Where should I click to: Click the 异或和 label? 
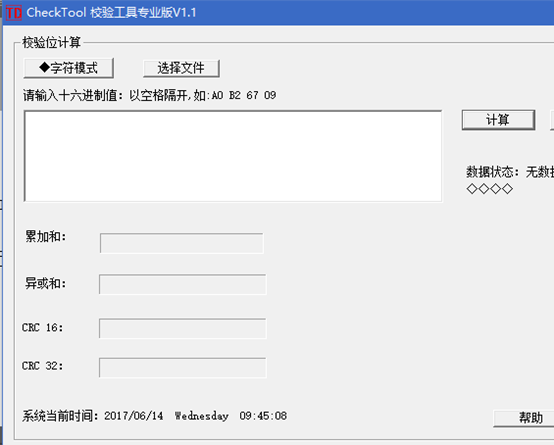[45, 283]
